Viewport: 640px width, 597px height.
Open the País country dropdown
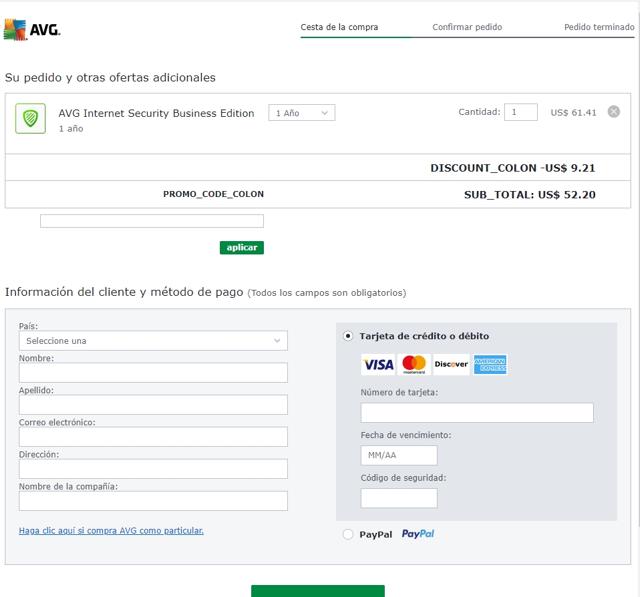(153, 341)
